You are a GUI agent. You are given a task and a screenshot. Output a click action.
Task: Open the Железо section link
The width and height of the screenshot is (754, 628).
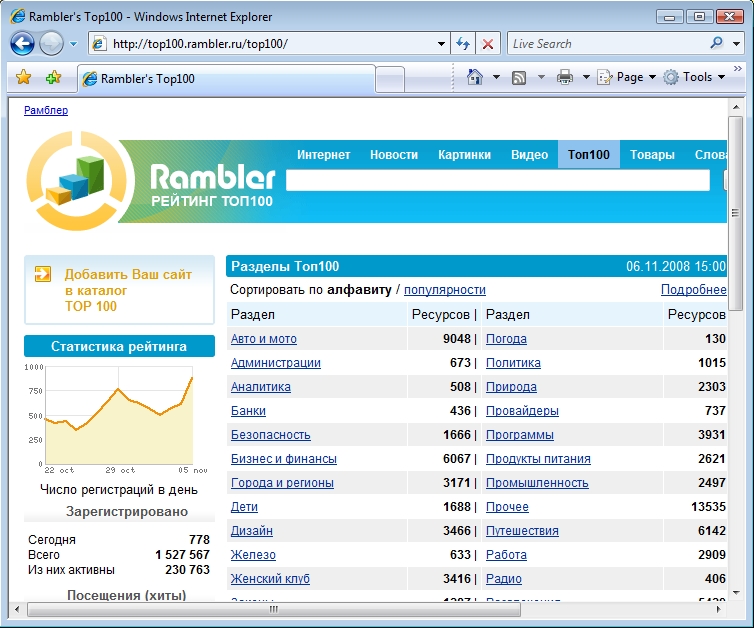pyautogui.click(x=253, y=555)
